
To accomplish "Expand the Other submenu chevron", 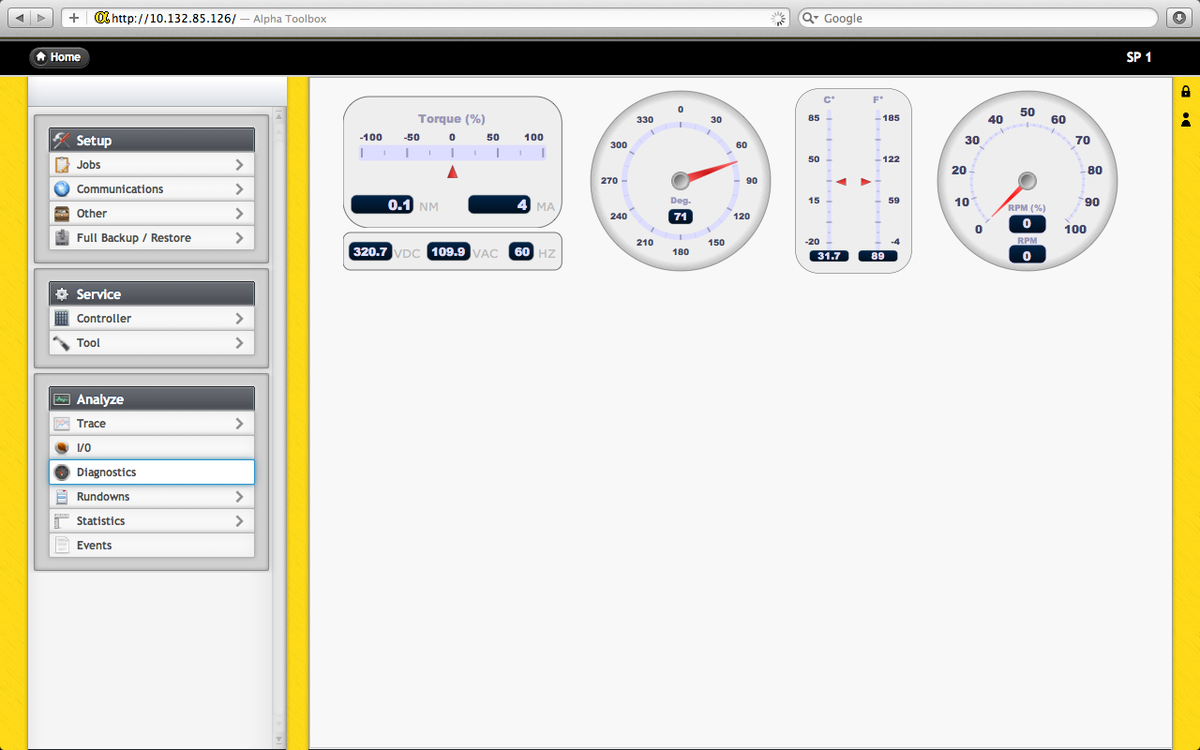I will [239, 214].
